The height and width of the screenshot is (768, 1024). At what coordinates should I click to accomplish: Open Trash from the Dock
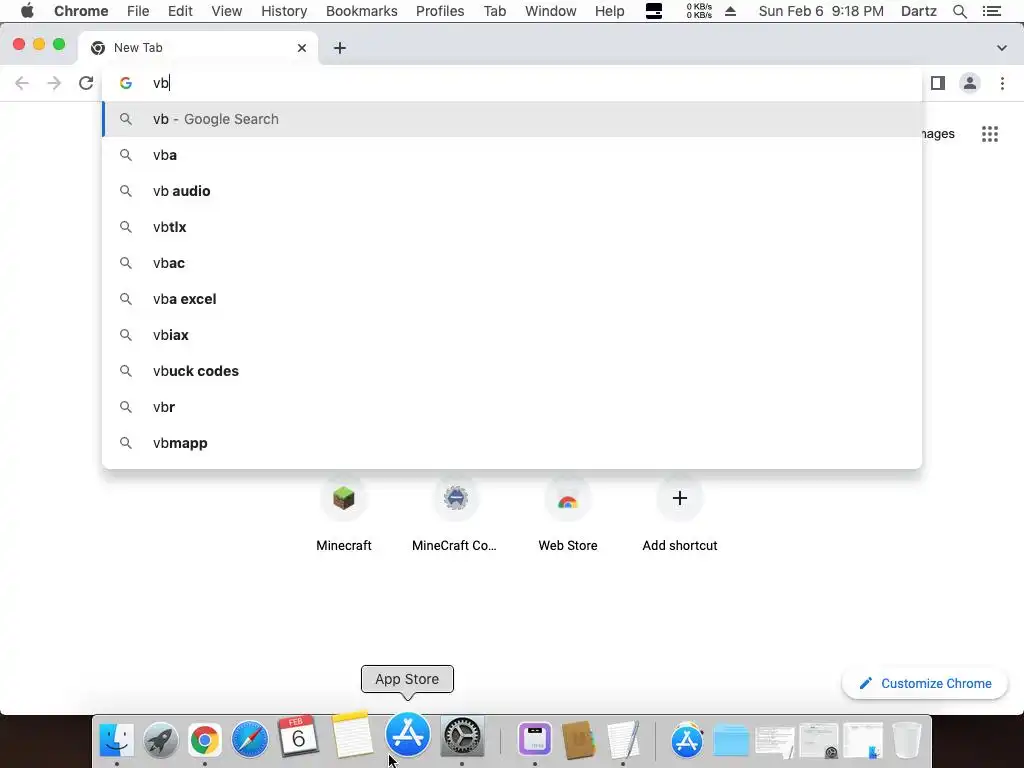point(906,739)
